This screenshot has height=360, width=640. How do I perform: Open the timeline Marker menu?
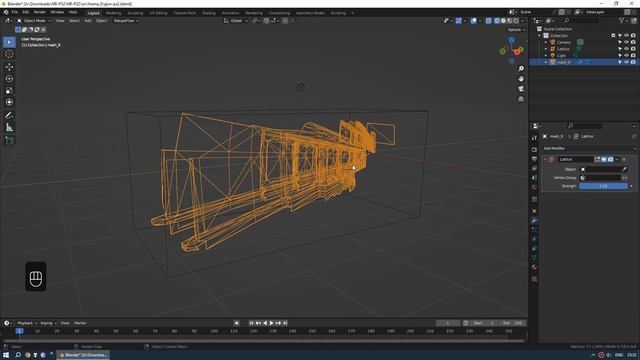coord(80,323)
